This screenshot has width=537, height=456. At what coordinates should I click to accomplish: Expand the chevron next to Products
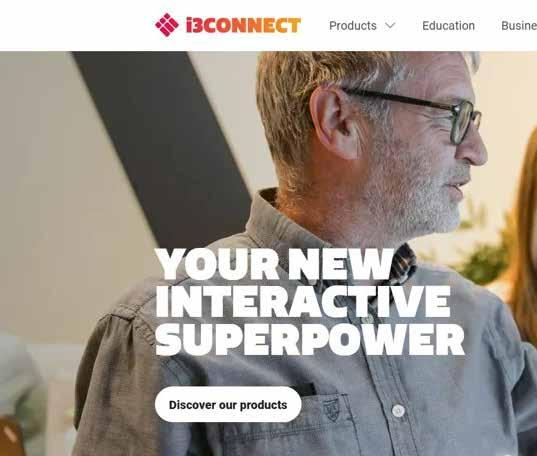(x=390, y=26)
